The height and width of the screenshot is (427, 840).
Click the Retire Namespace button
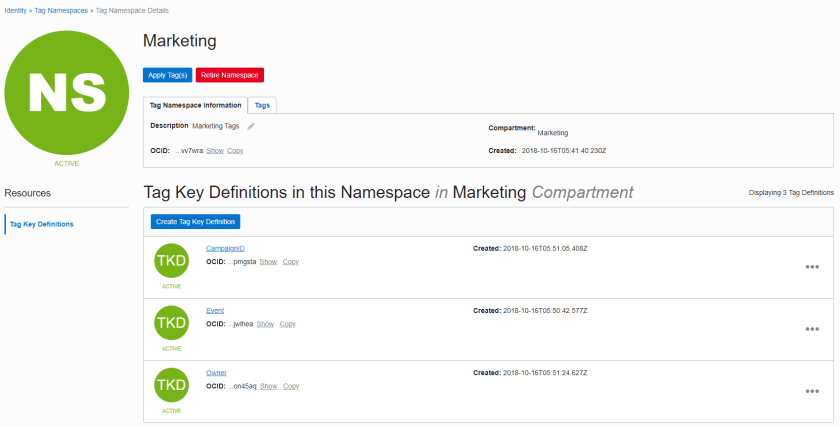pyautogui.click(x=230, y=75)
